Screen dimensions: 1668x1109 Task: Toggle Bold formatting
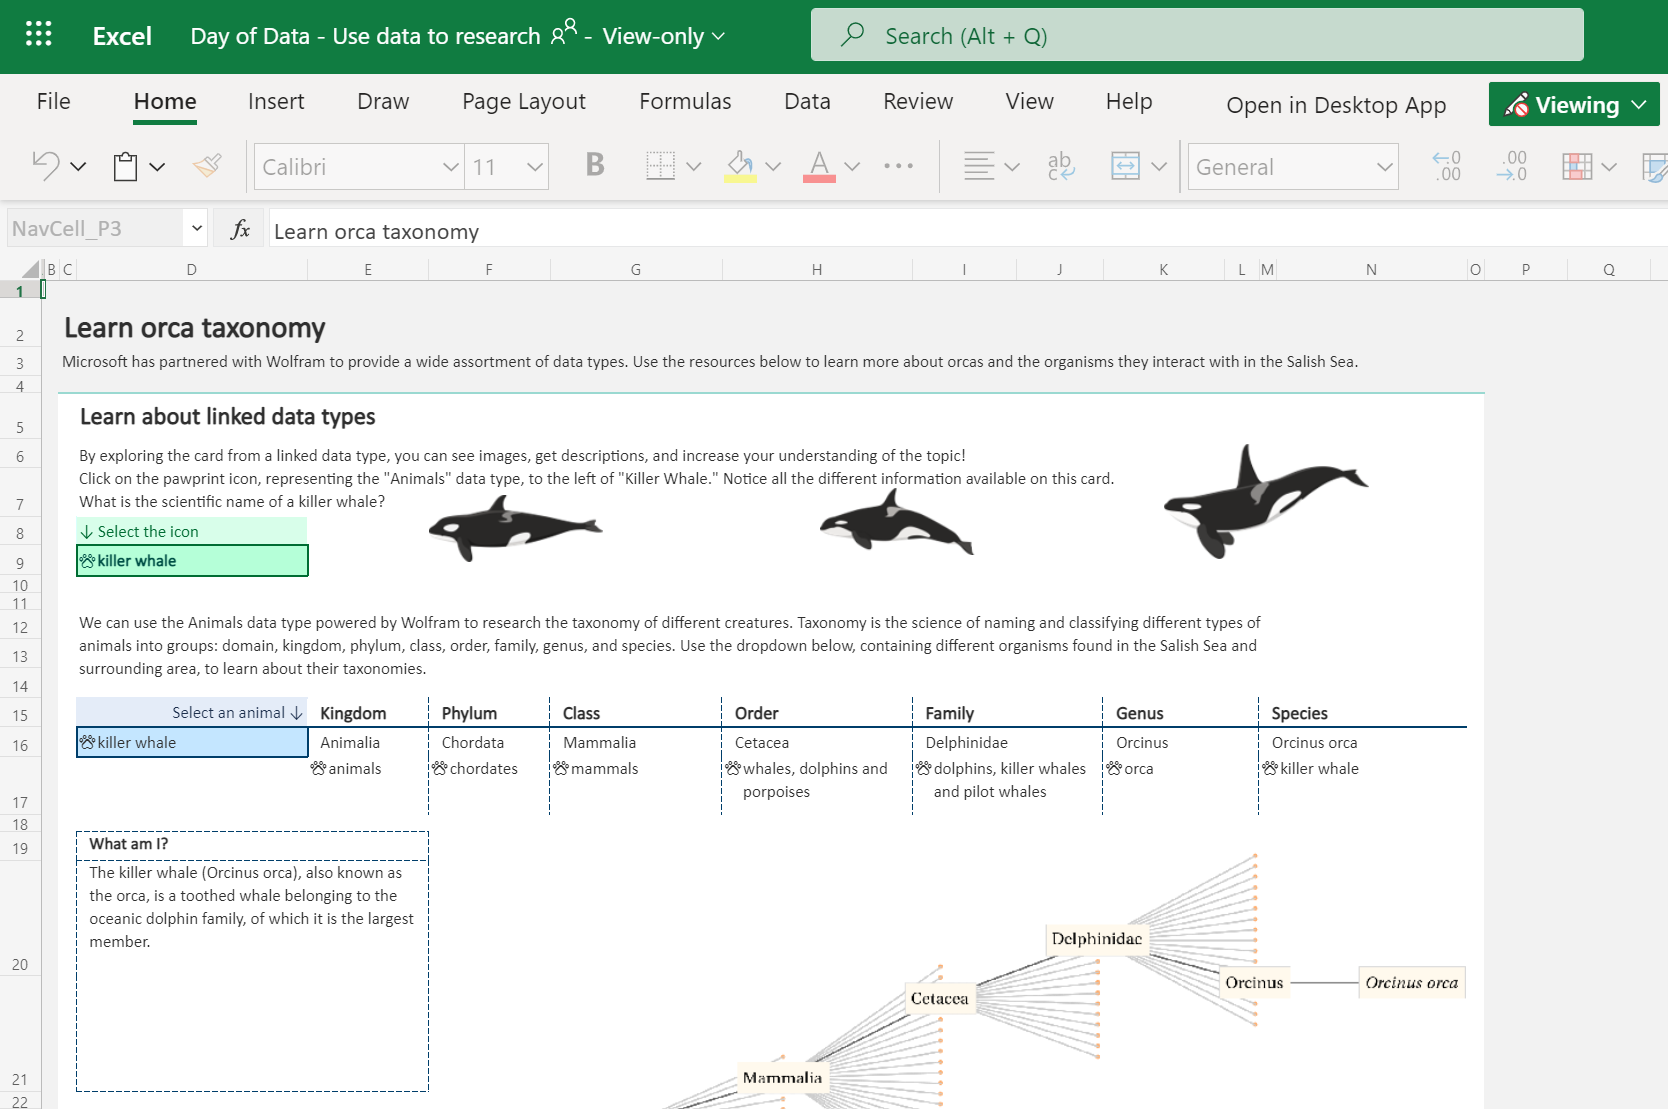point(595,166)
